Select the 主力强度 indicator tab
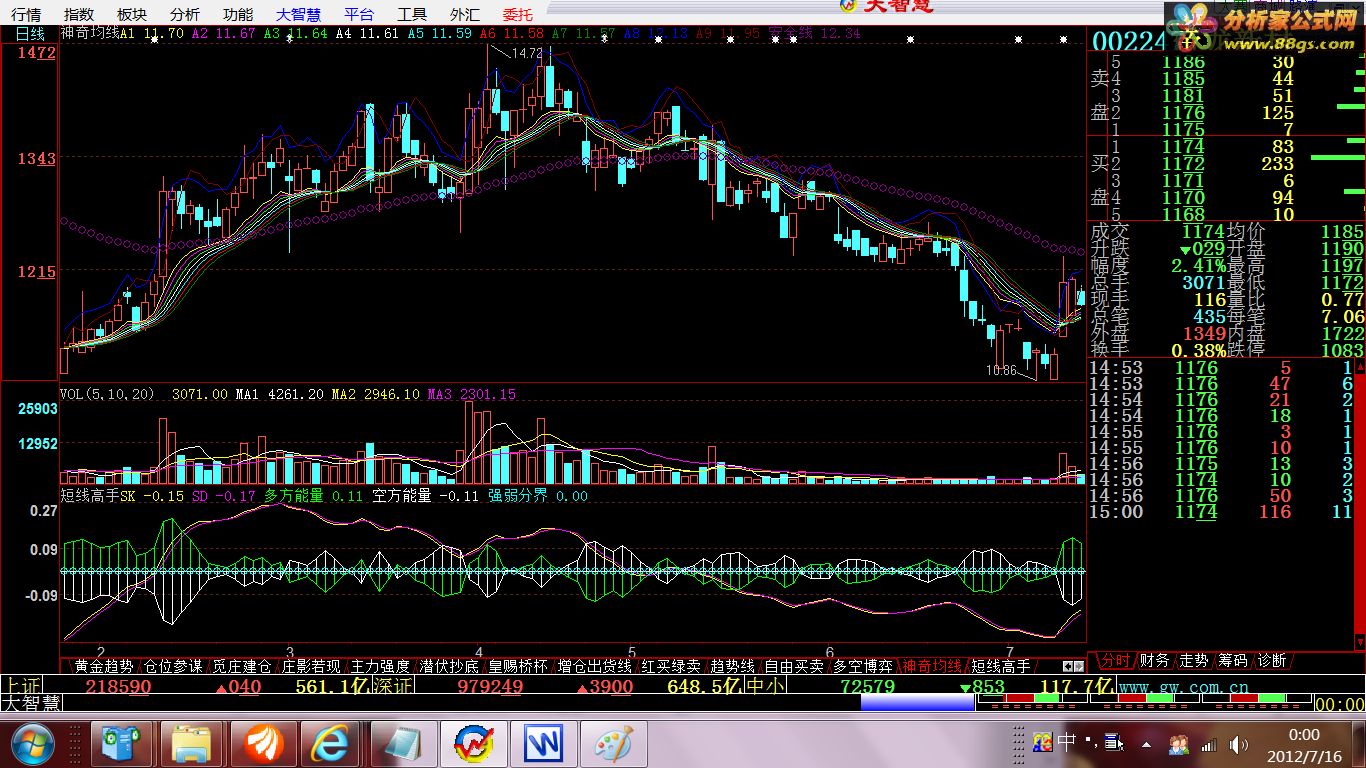1366x768 pixels. click(x=380, y=666)
